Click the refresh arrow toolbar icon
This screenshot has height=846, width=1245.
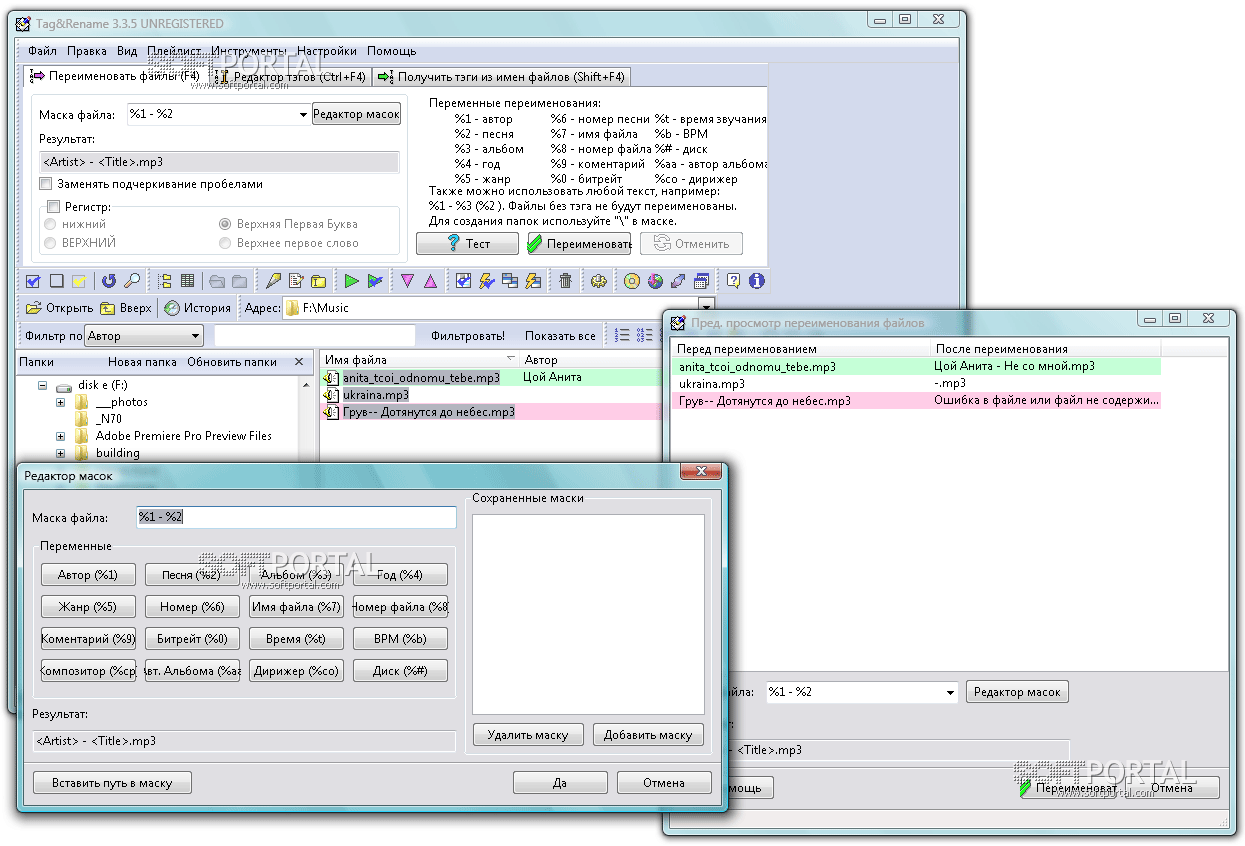pyautogui.click(x=109, y=281)
